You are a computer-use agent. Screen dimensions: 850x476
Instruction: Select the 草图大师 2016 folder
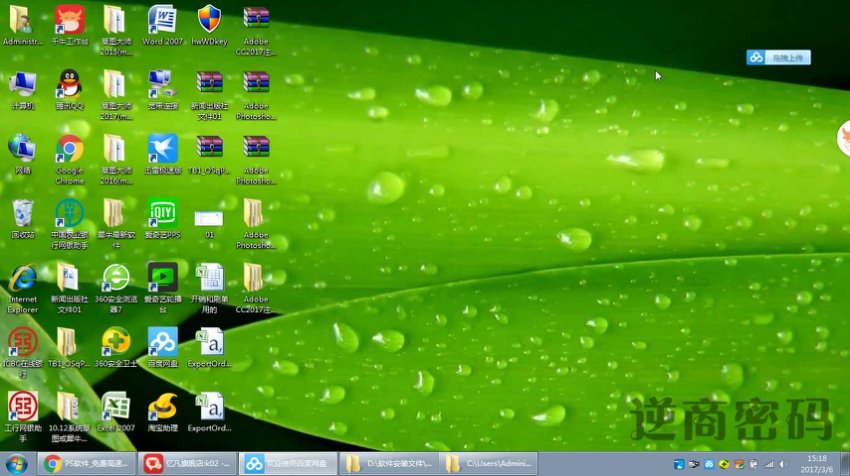pos(115,159)
